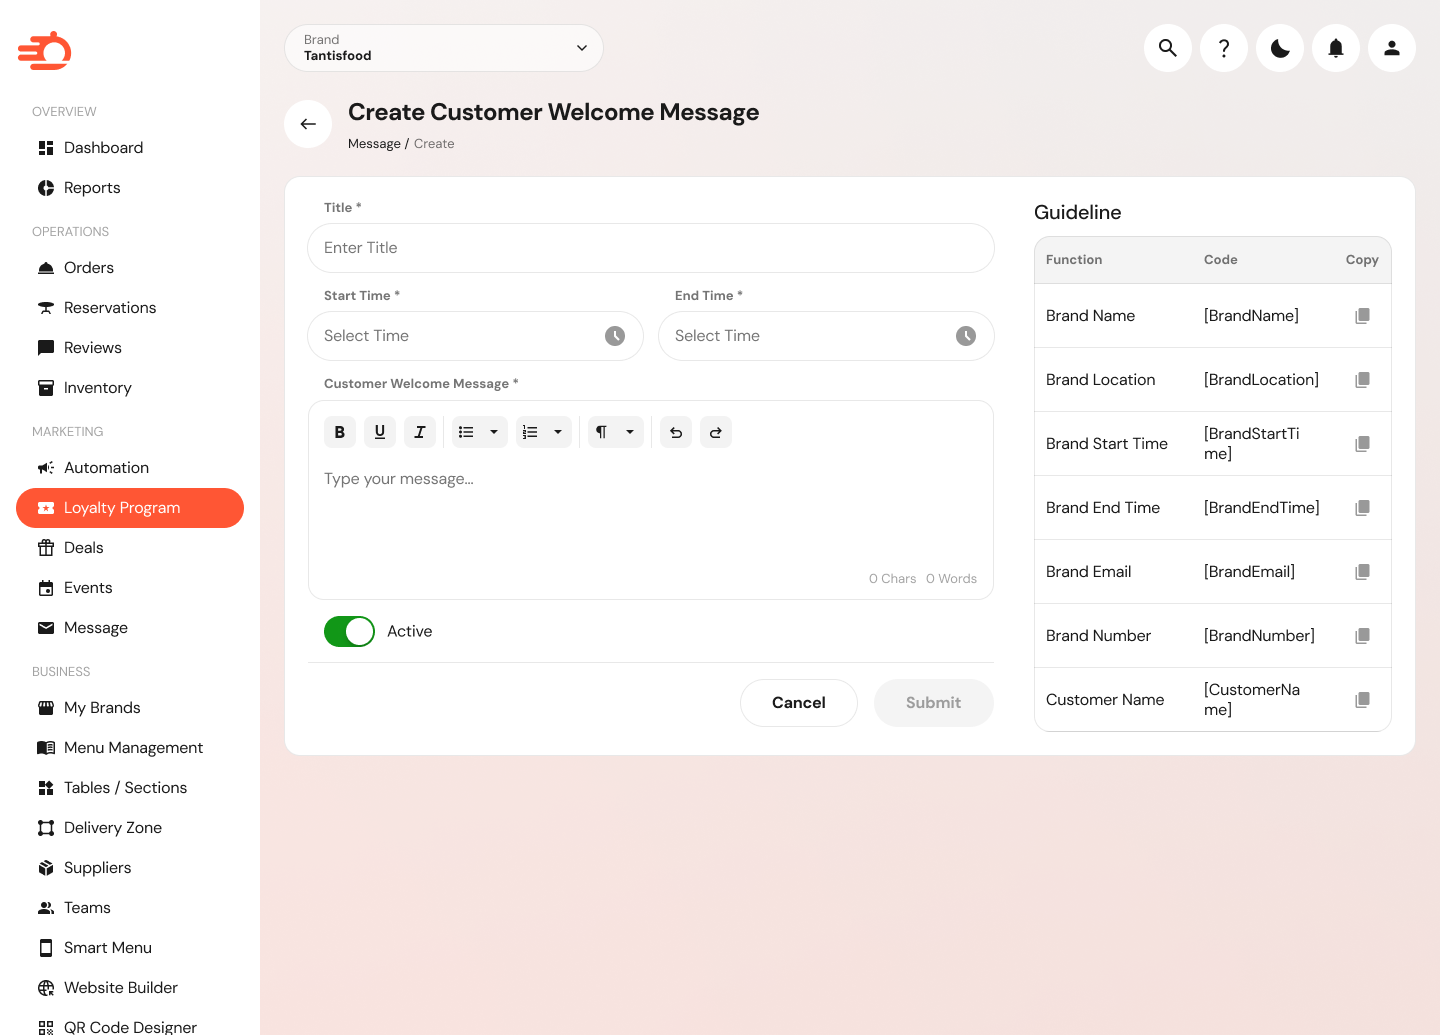Click the 'Guideline' heading
The image size is (1440, 1035).
(x=1078, y=212)
